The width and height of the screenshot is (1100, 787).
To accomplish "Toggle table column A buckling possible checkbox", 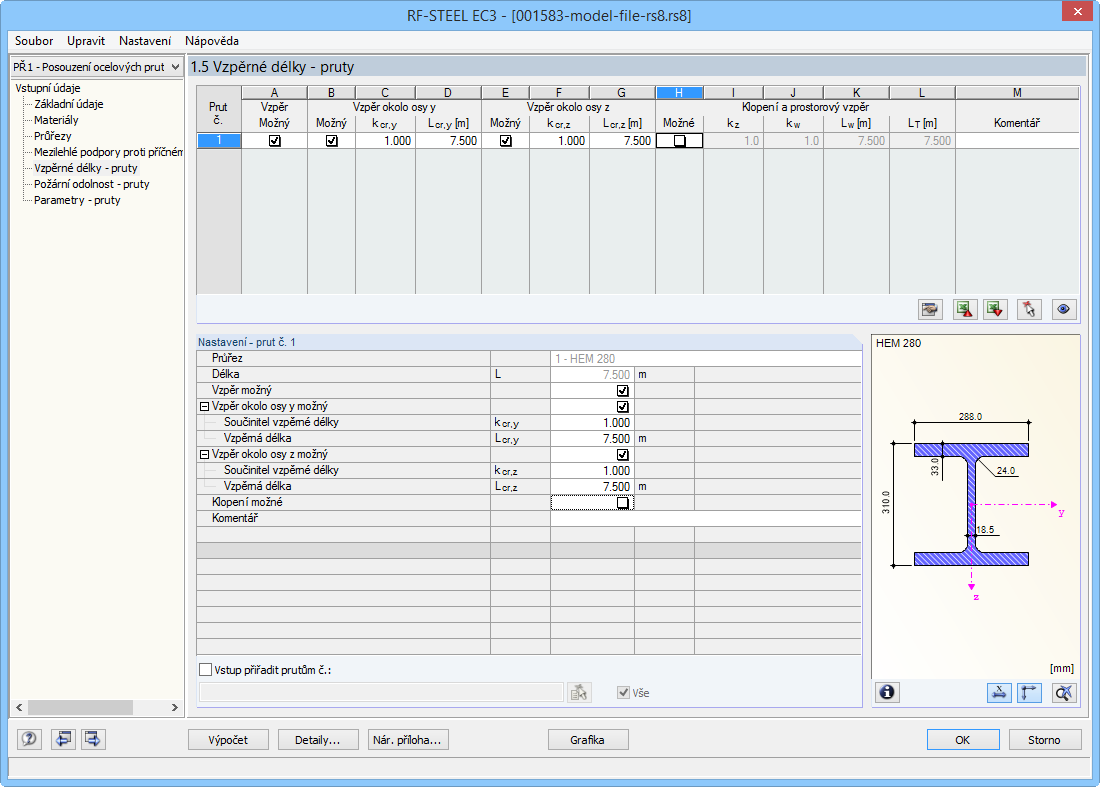I will pos(274,140).
